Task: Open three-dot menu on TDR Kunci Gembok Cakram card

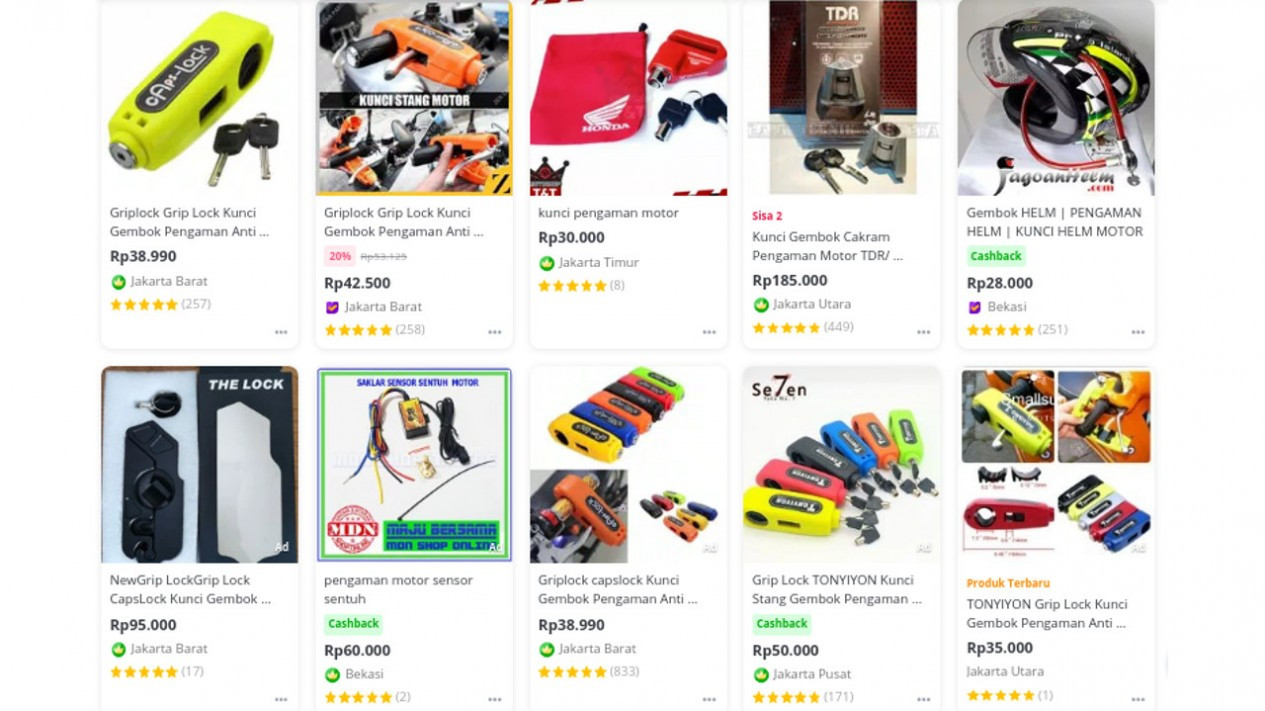Action: click(x=923, y=332)
